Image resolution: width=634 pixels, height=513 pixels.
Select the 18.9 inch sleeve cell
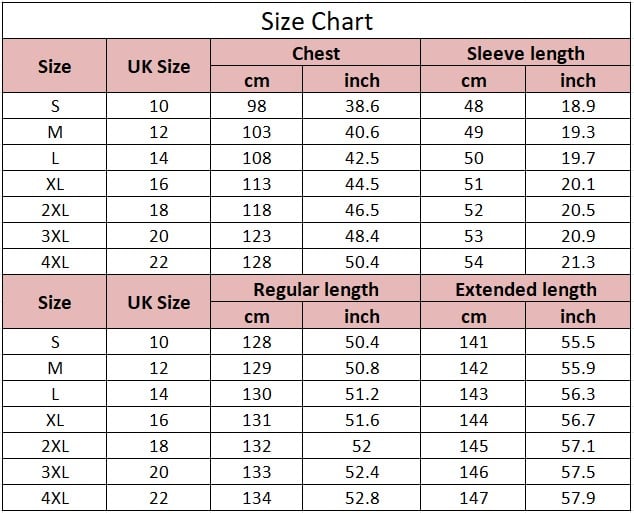pos(577,106)
